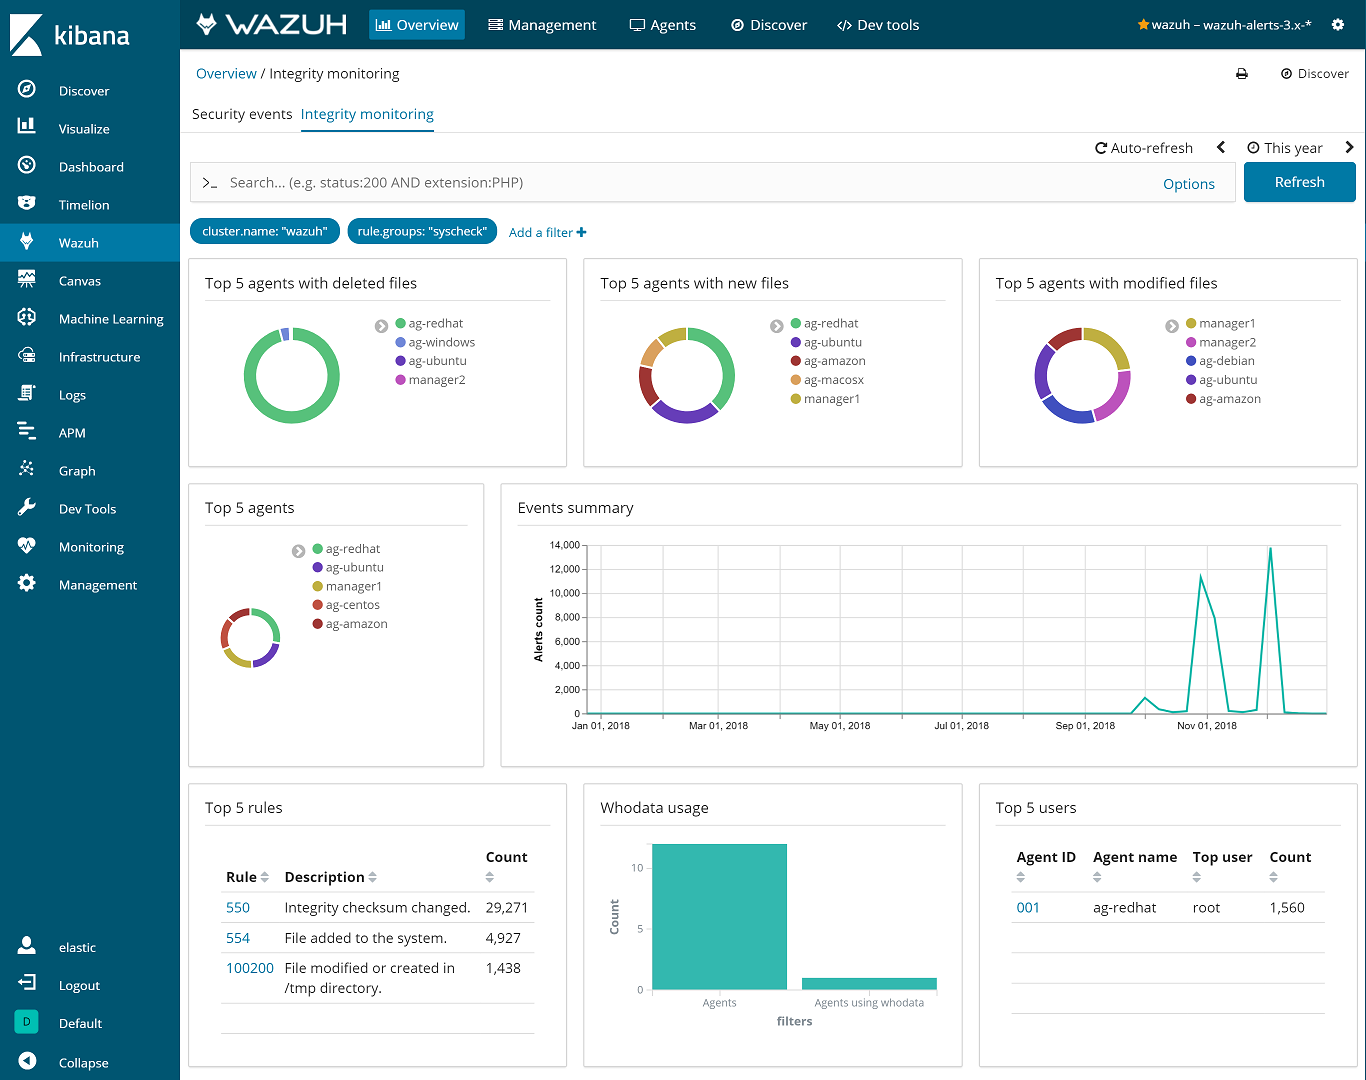Click the Overview breadcrumb link
1366x1080 pixels.
(x=226, y=74)
